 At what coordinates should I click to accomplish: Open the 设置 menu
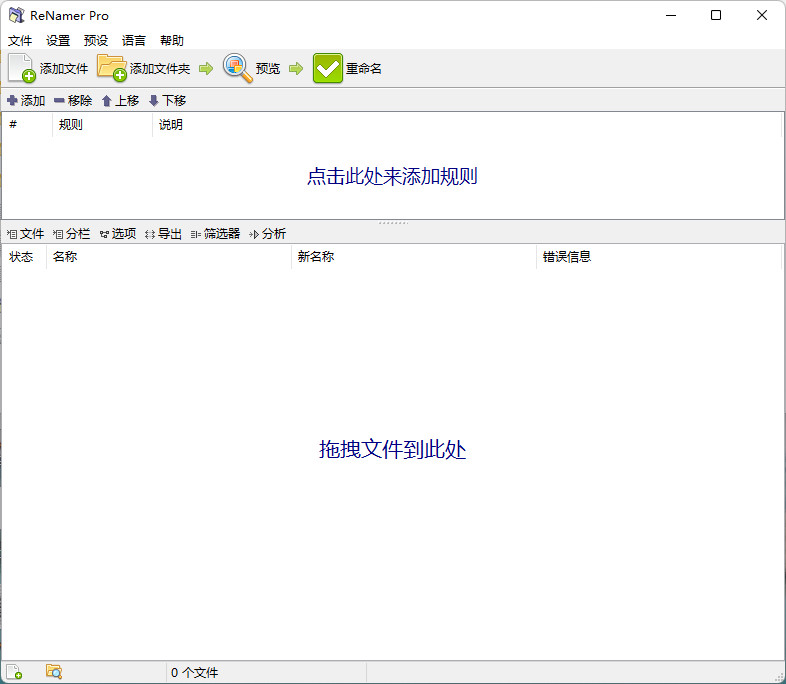pyautogui.click(x=58, y=41)
